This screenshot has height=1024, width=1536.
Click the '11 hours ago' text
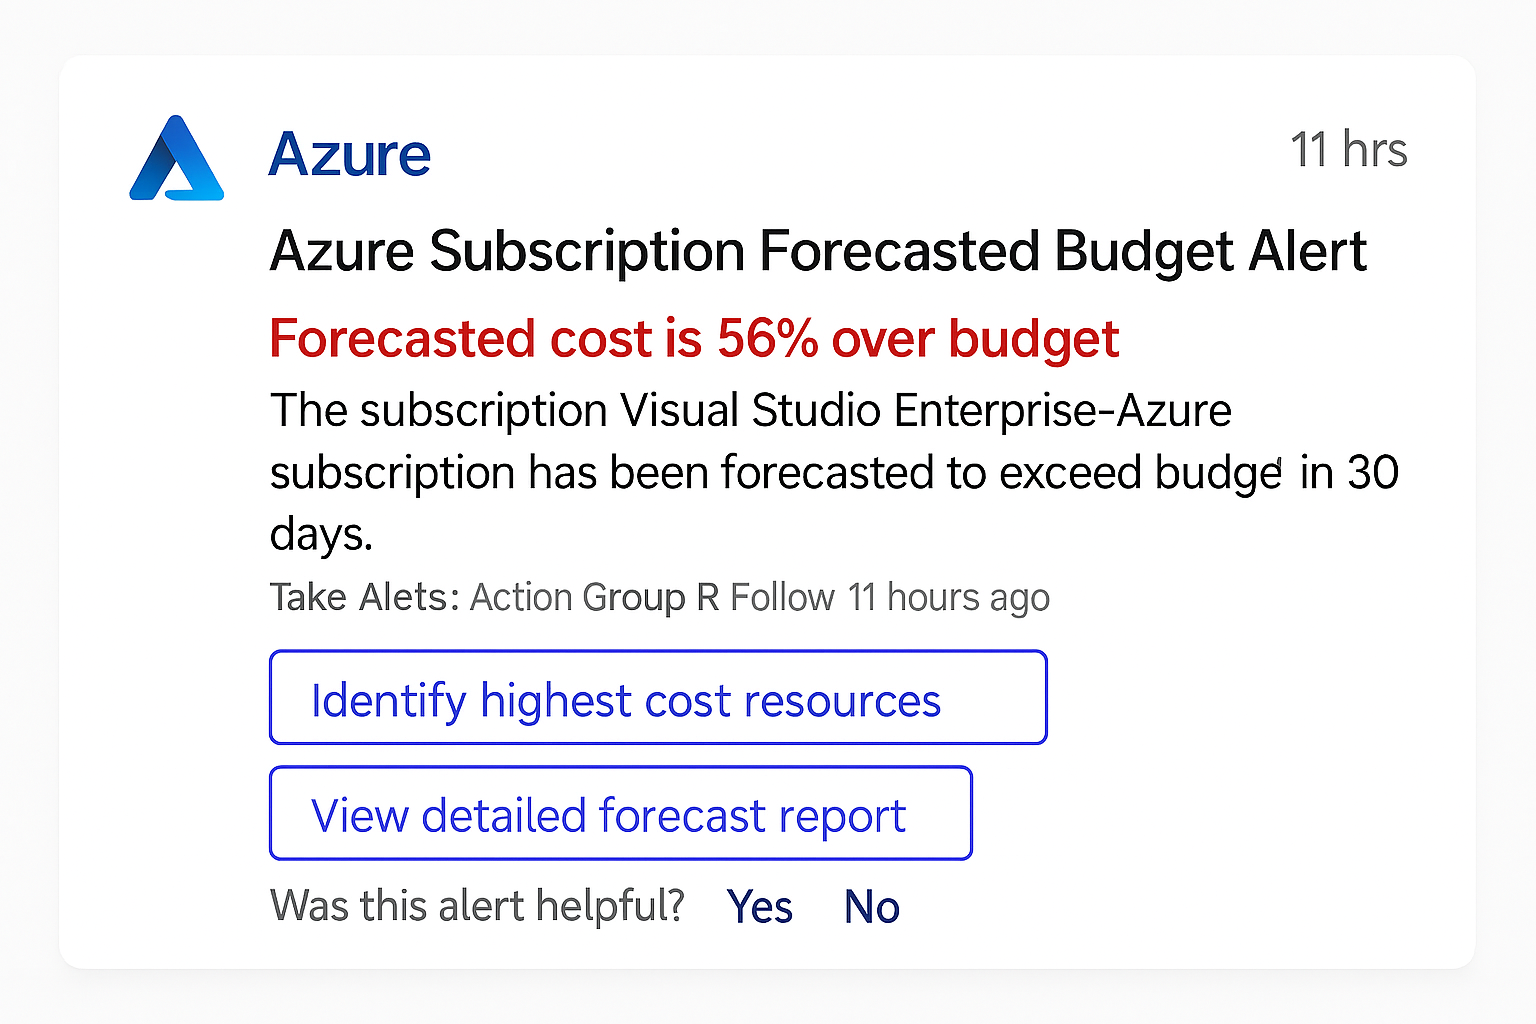click(948, 597)
